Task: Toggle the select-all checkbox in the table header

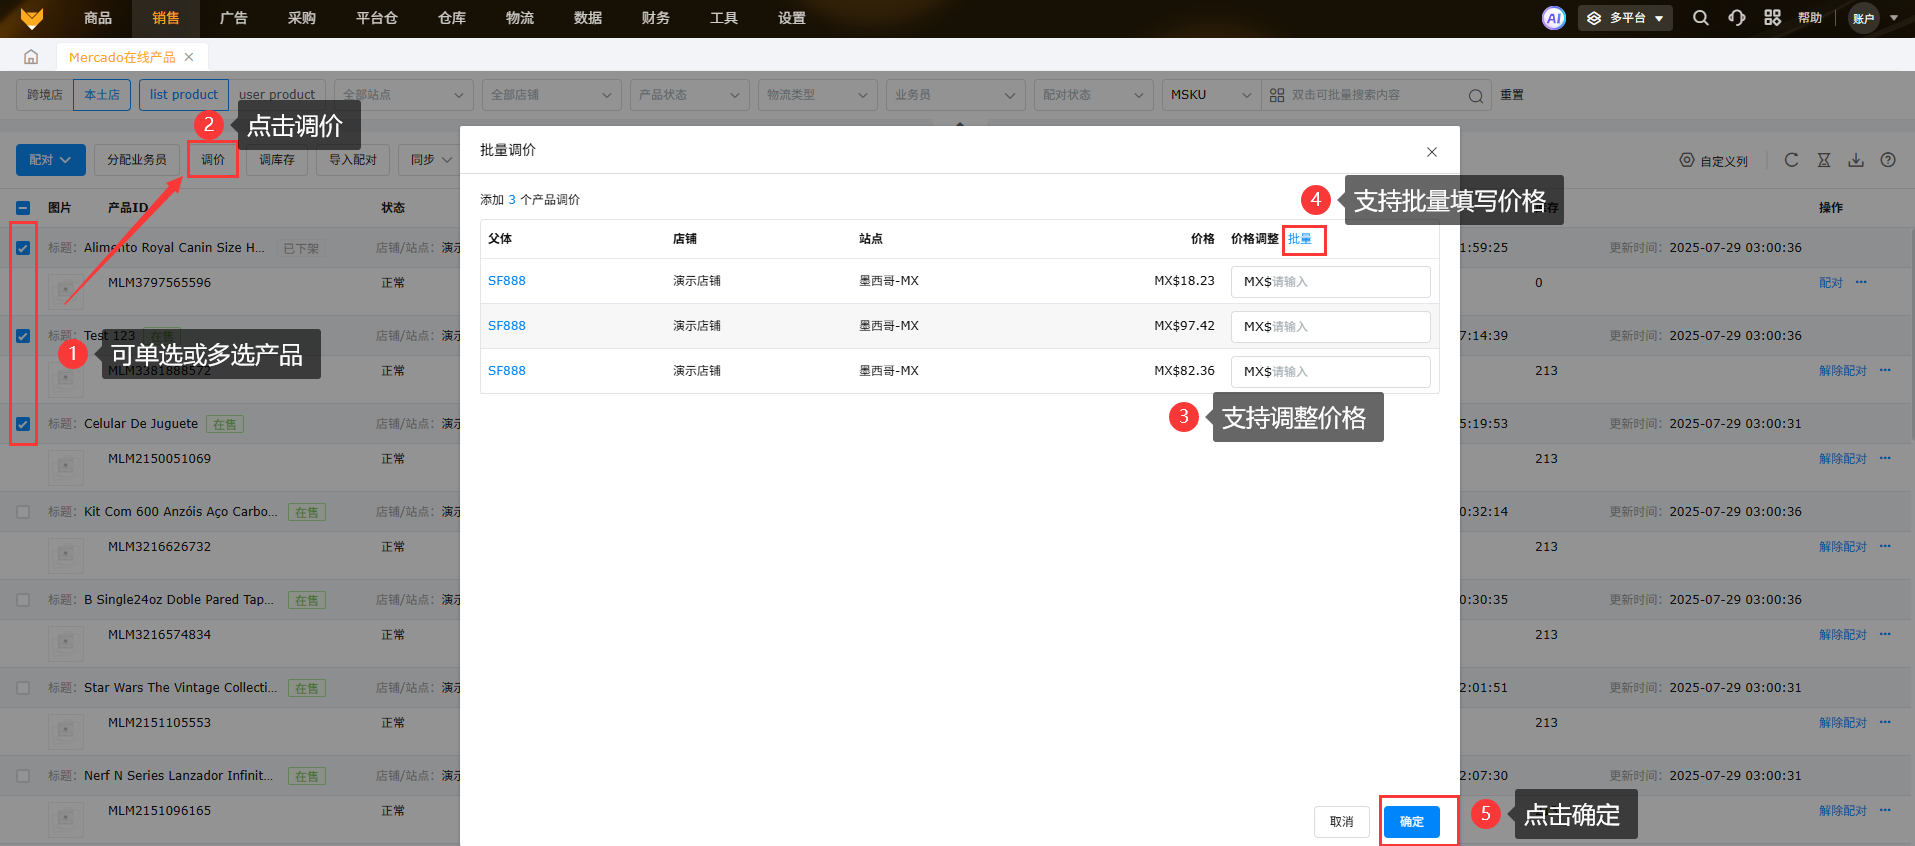Action: pyautogui.click(x=23, y=208)
